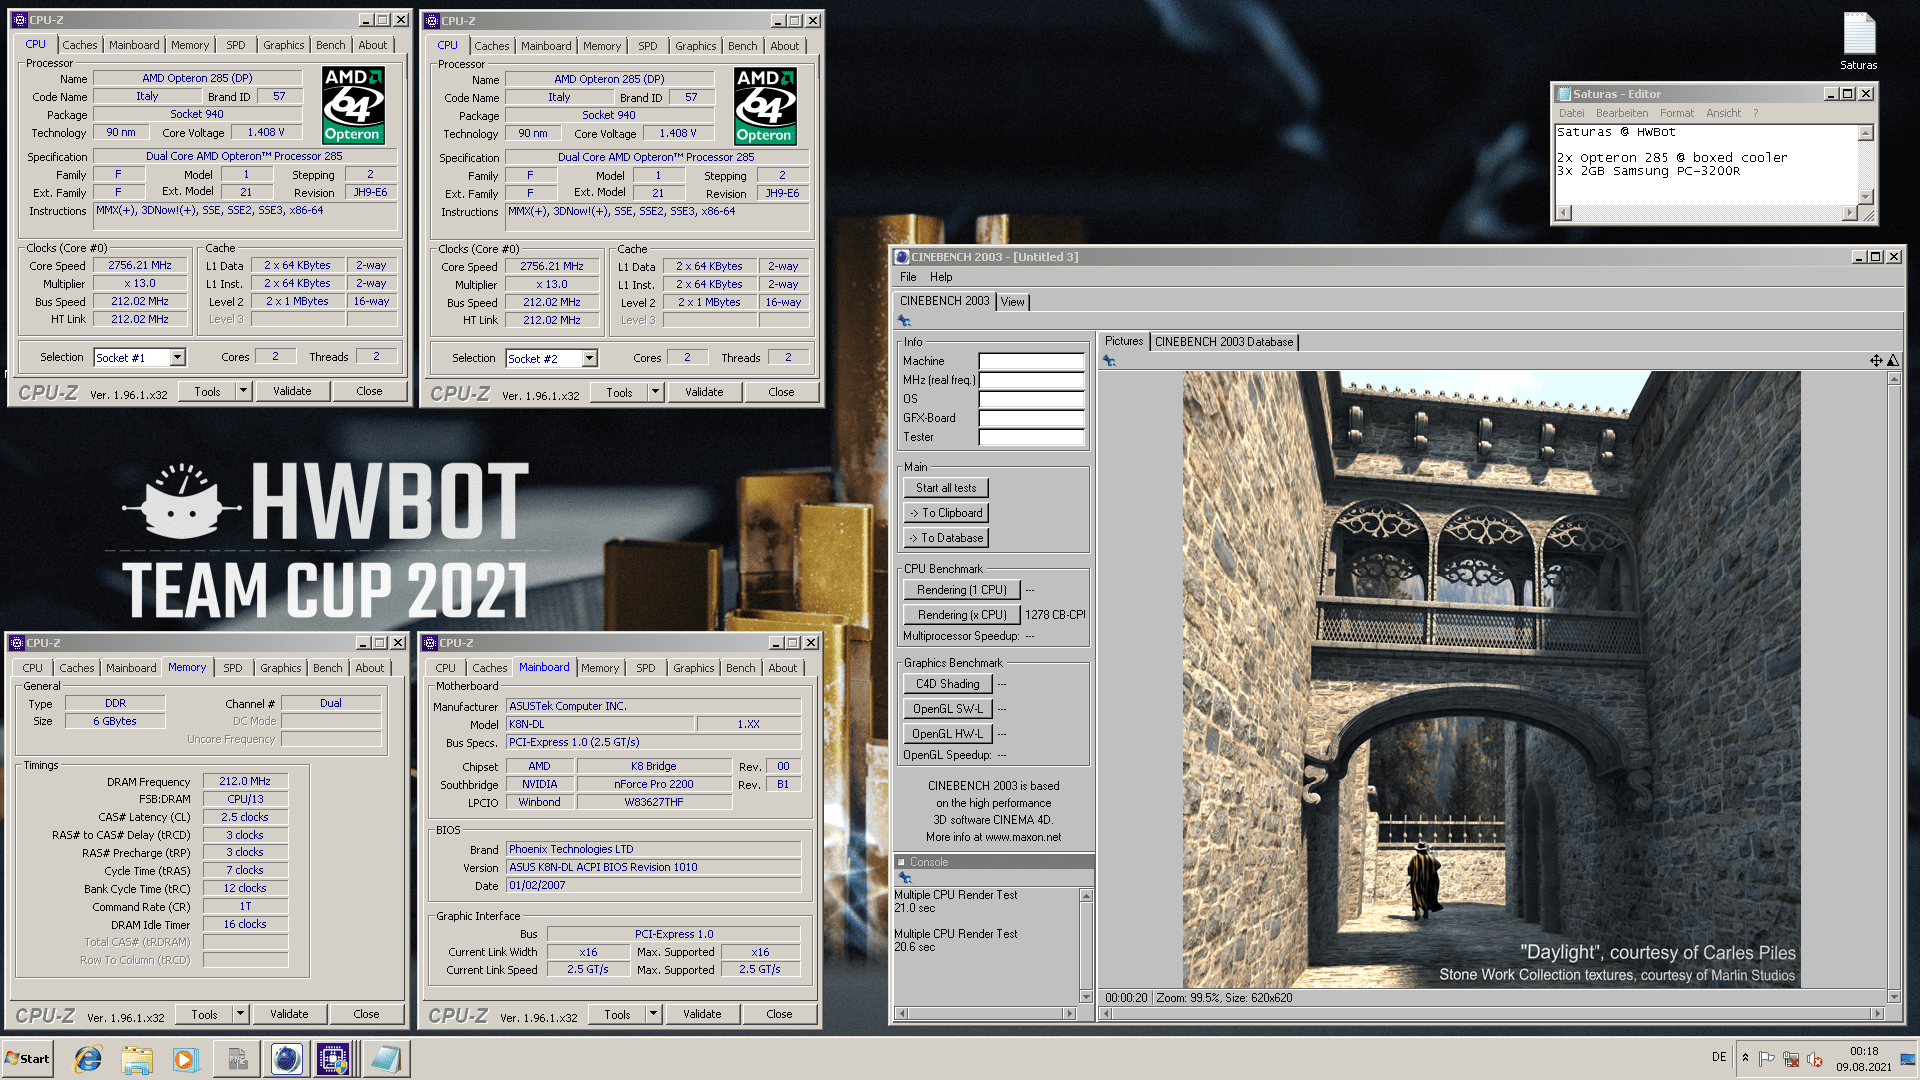
Task: Click the CINEBENCH picture horizontal scrollbar
Action: [x=1492, y=1013]
